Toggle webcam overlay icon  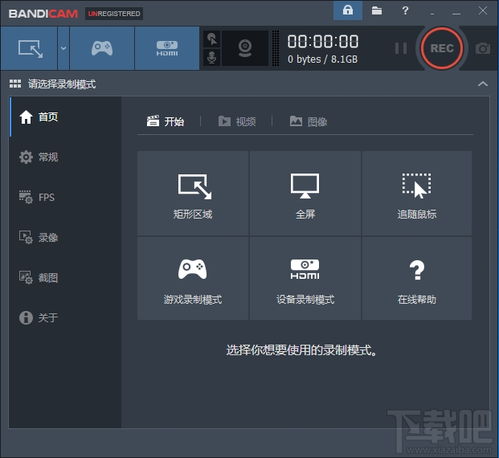245,48
